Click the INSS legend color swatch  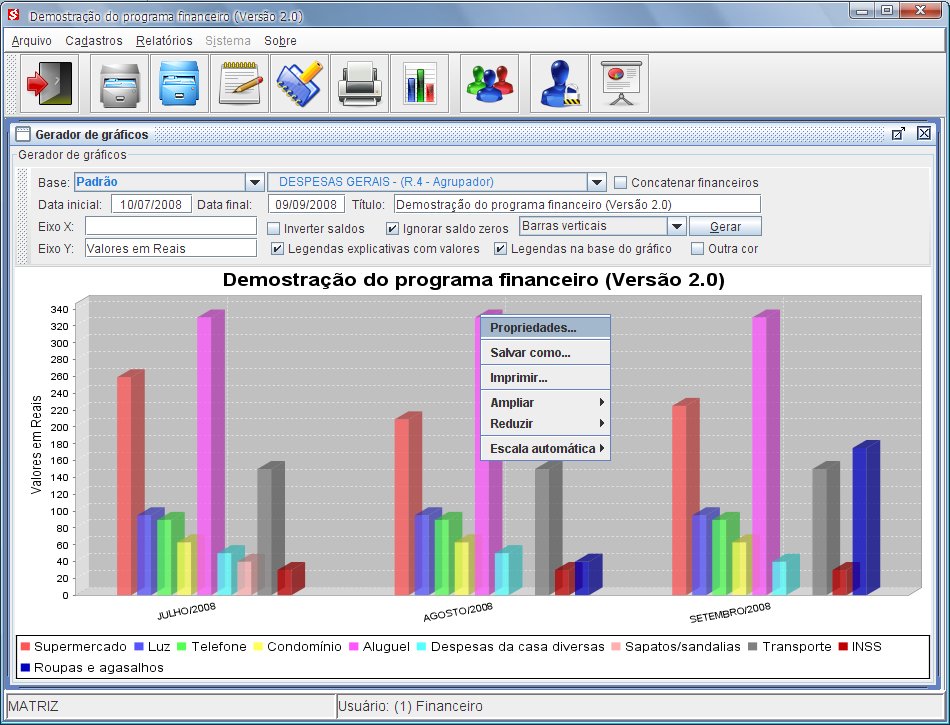click(x=843, y=647)
